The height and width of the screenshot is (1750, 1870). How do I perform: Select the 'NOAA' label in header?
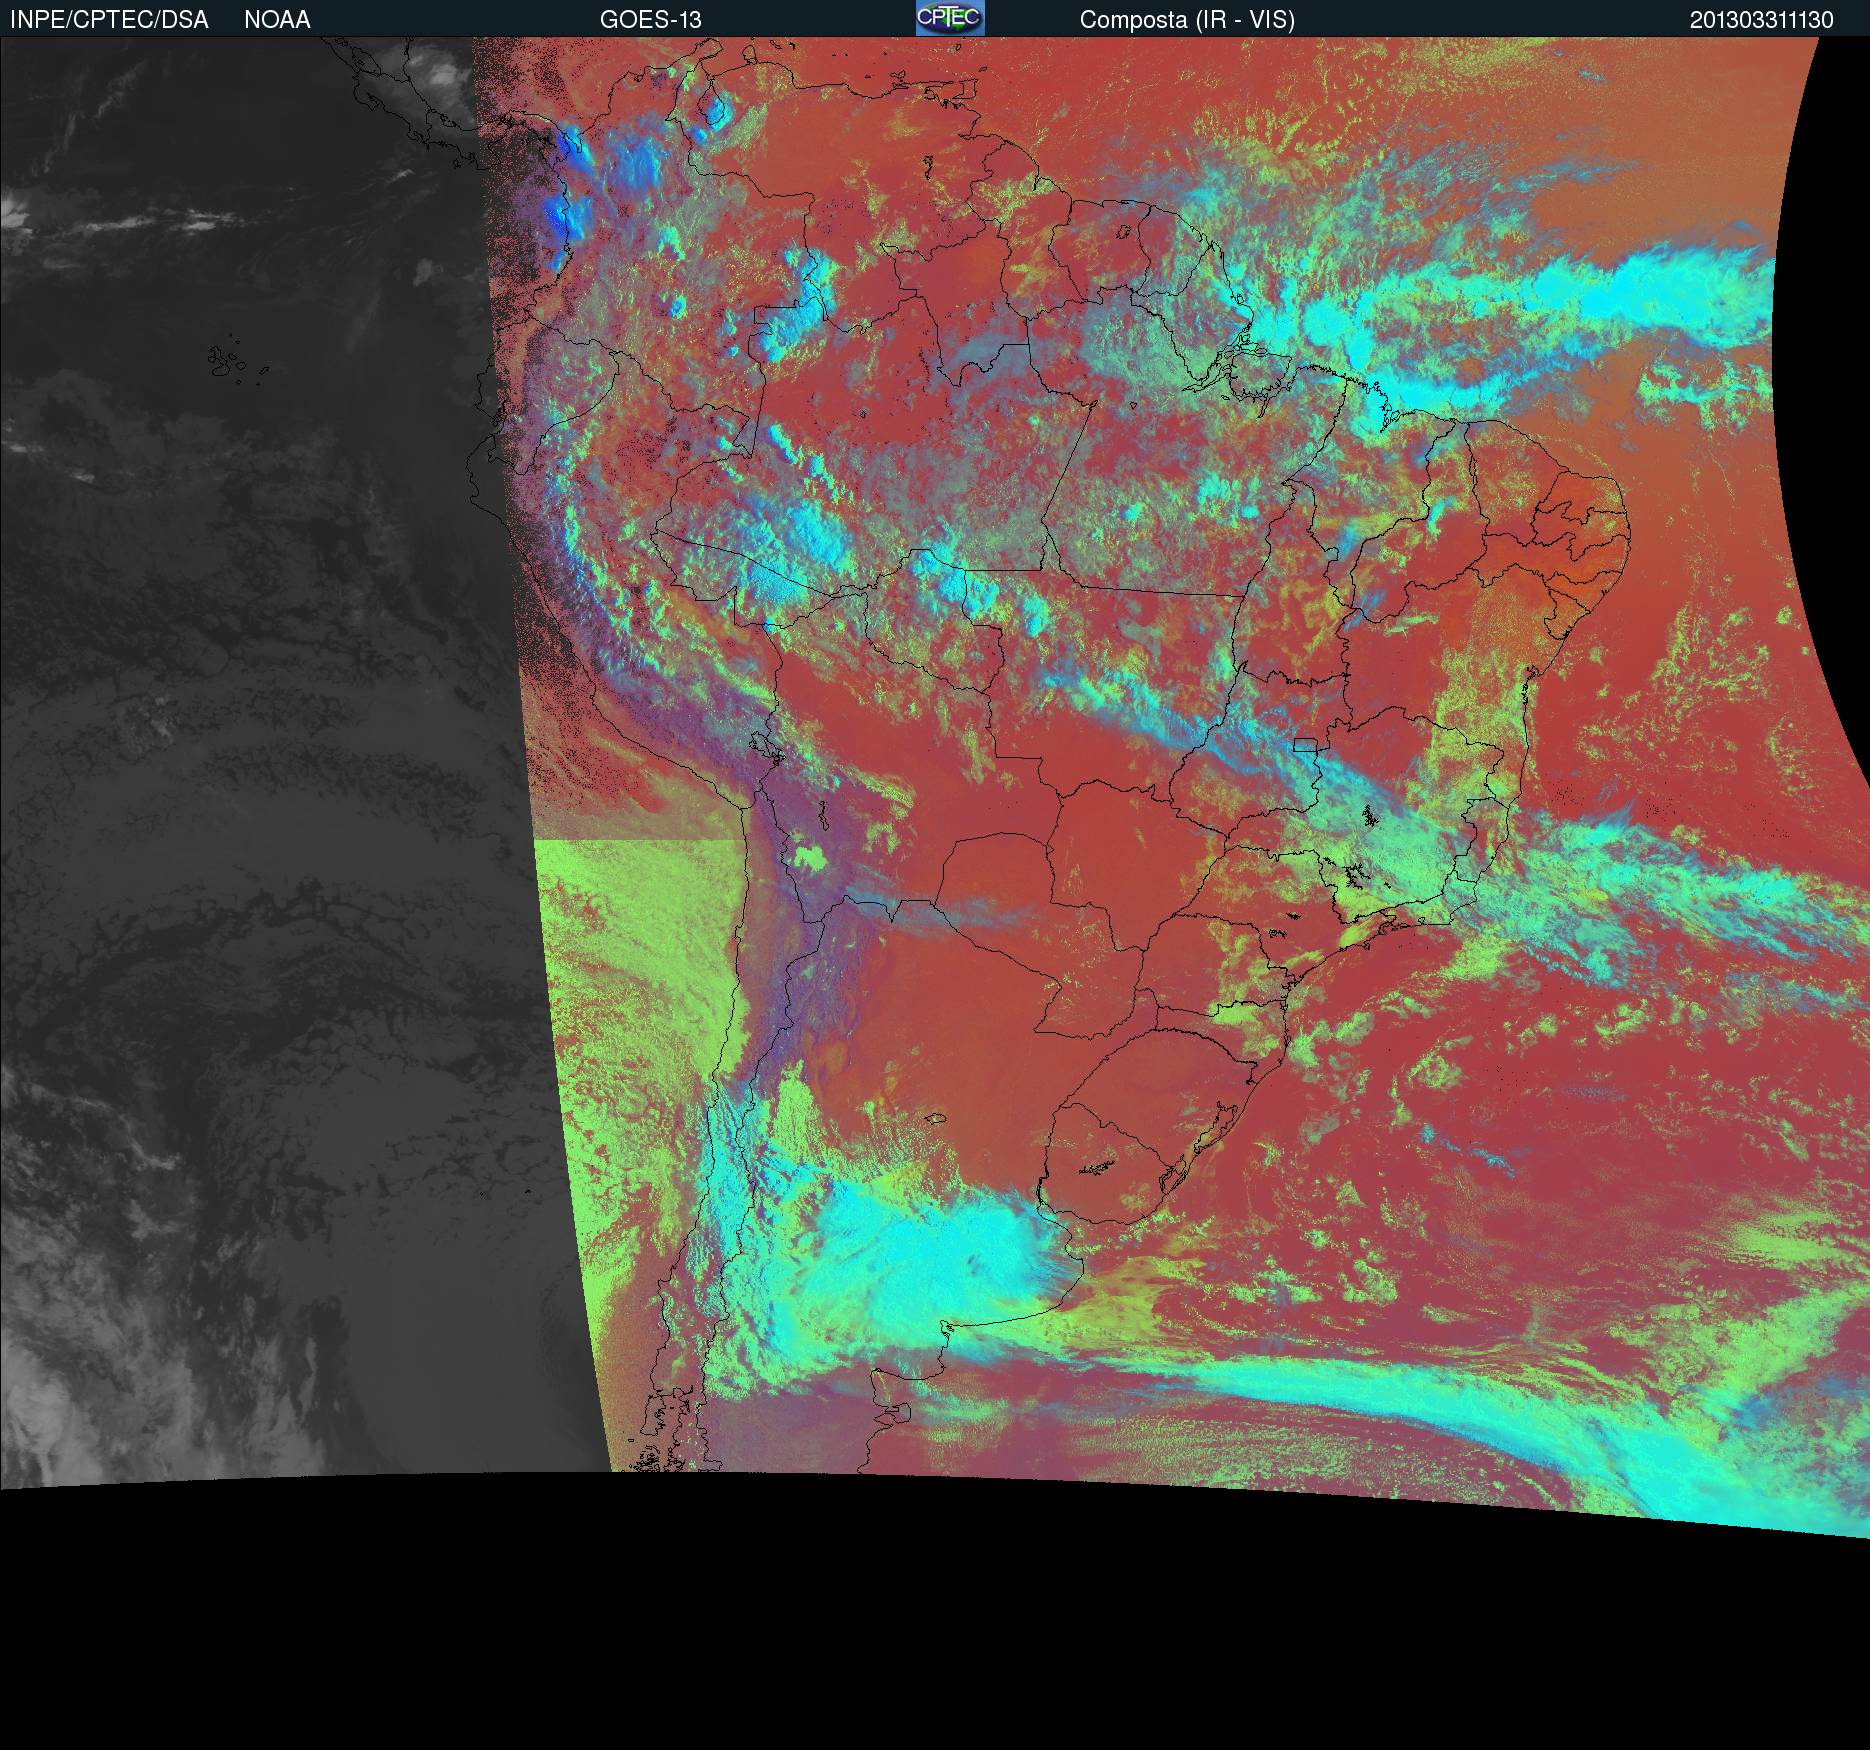click(277, 20)
